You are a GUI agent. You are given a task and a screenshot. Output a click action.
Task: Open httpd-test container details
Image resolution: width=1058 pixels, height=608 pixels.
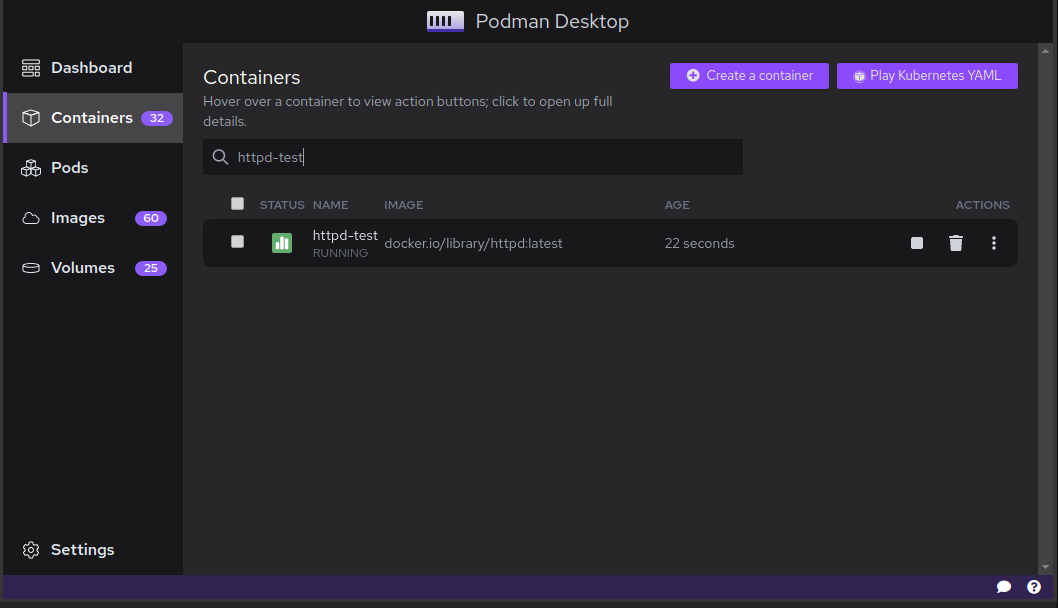pyautogui.click(x=345, y=235)
